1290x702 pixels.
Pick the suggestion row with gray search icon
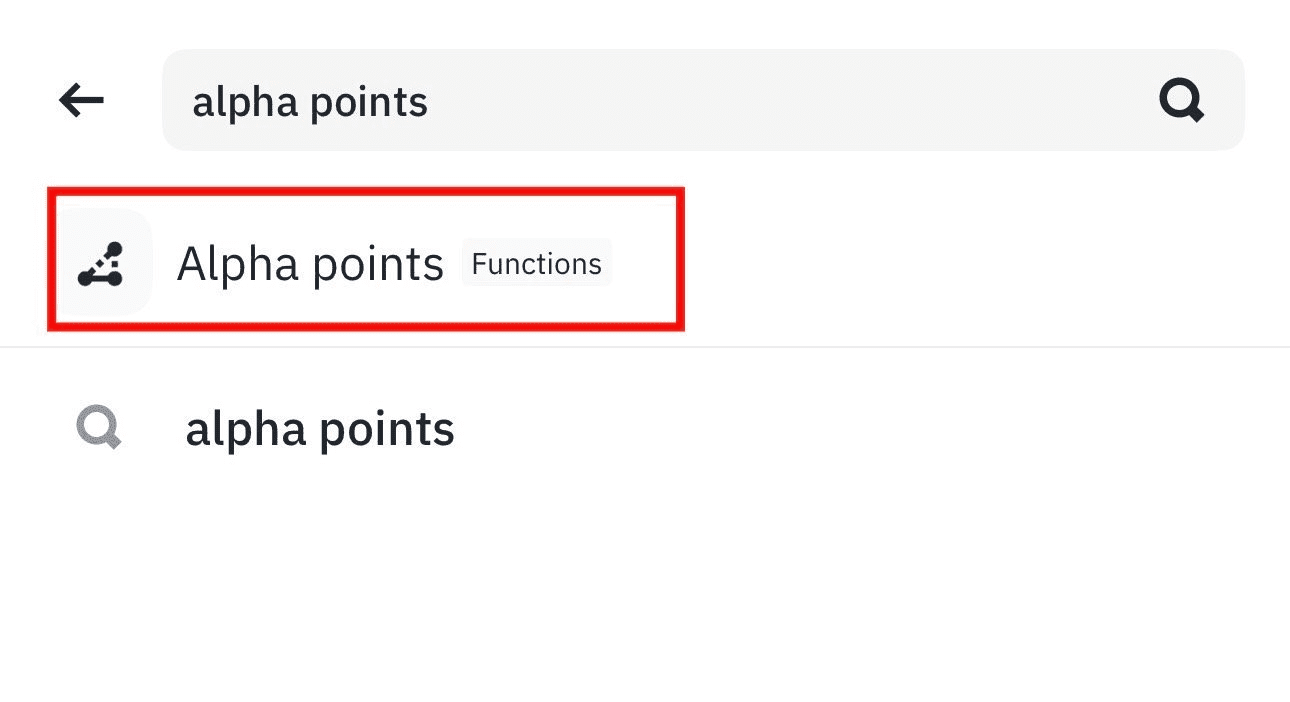point(645,429)
